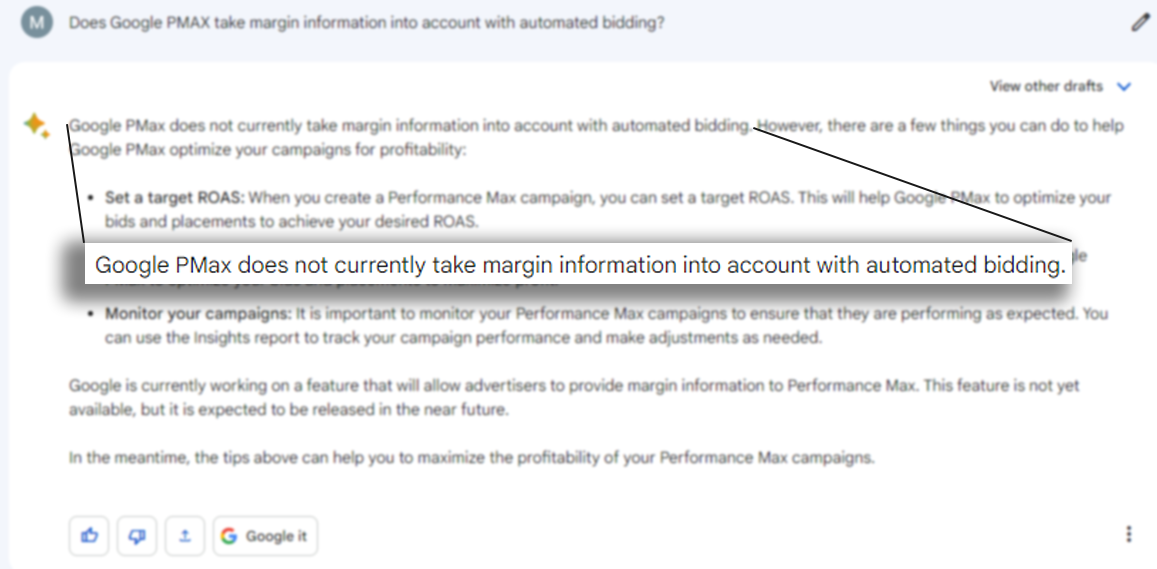Click the word "However" in the response intro
Screen dimensions: 1157x569
point(788,126)
